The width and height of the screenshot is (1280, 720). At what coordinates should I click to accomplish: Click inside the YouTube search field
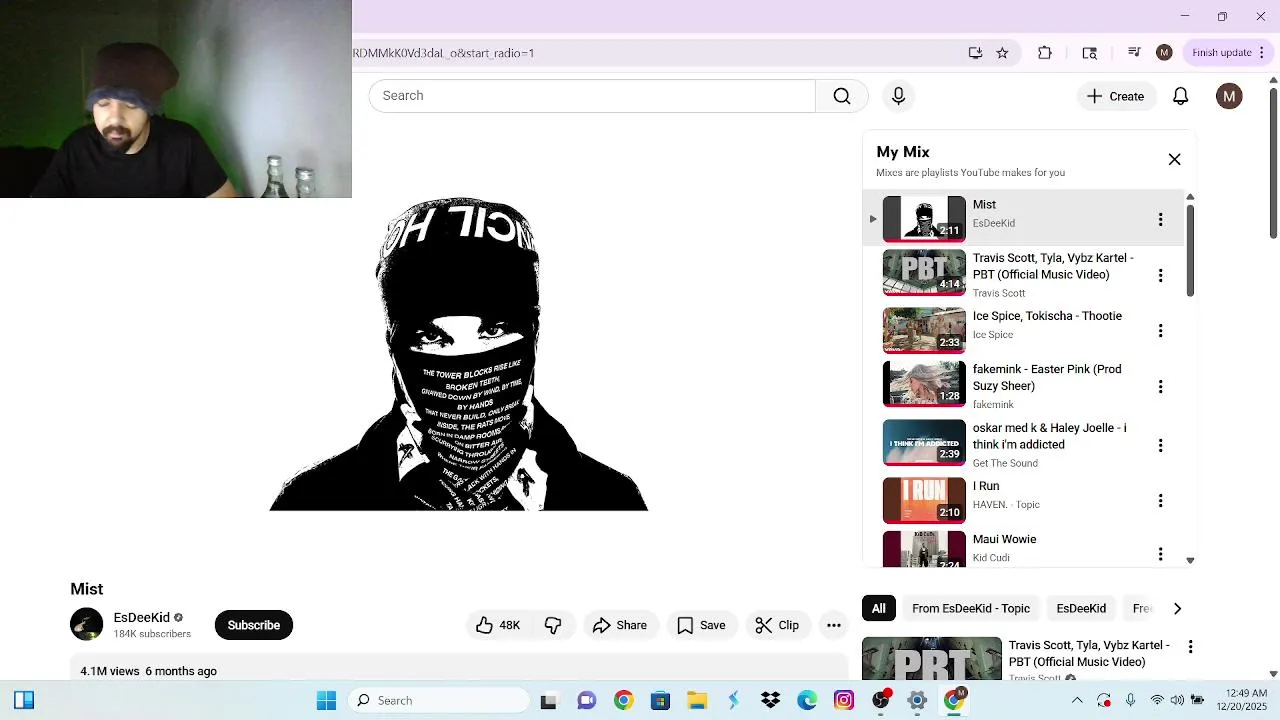click(592, 96)
